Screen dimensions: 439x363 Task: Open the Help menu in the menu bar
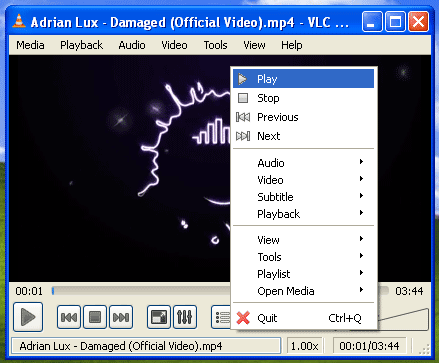pyautogui.click(x=292, y=45)
